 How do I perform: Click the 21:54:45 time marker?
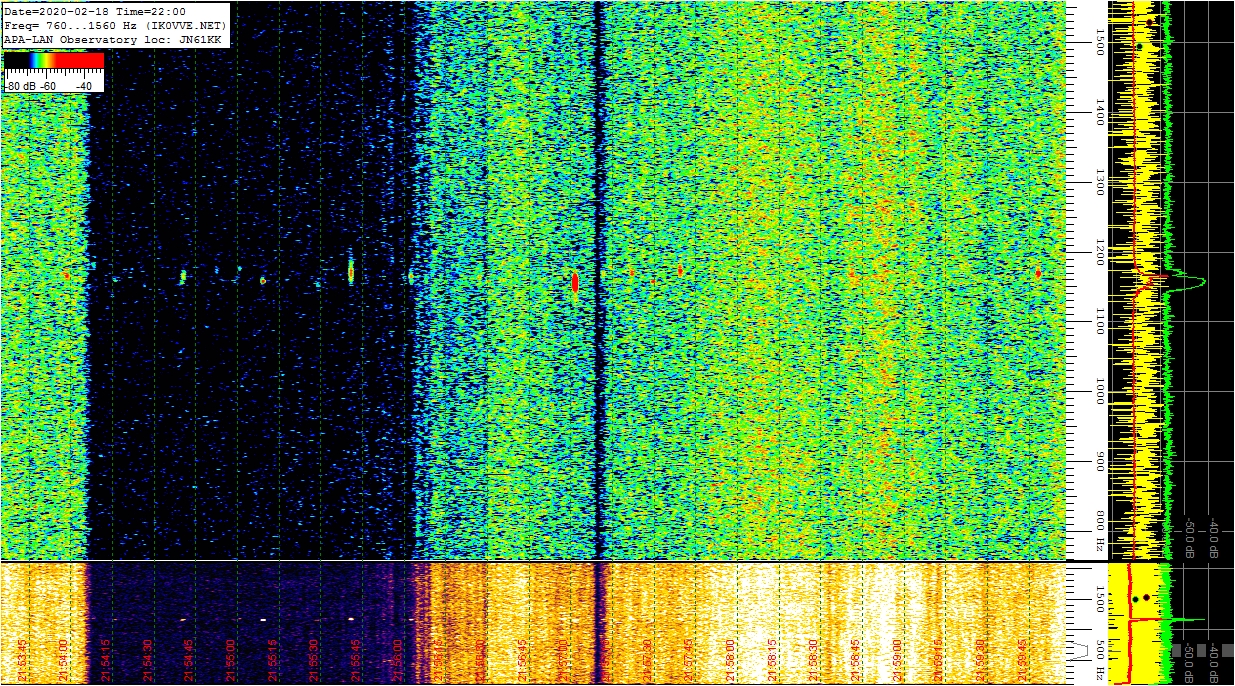pos(189,660)
